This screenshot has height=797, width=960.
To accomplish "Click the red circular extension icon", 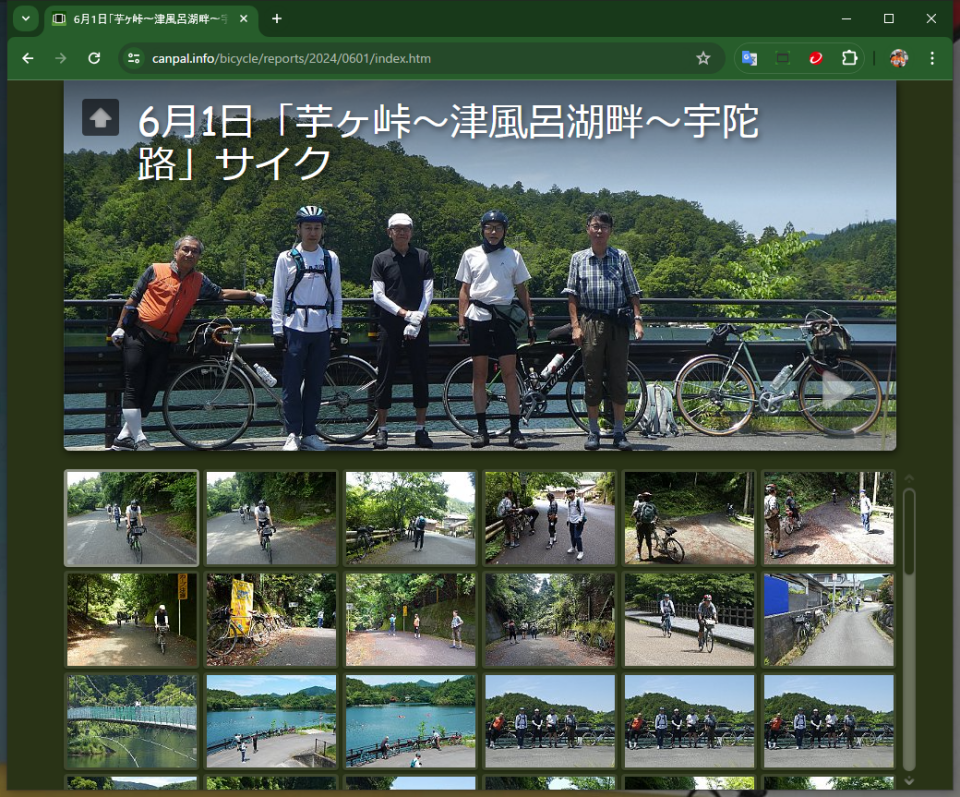I will [816, 58].
